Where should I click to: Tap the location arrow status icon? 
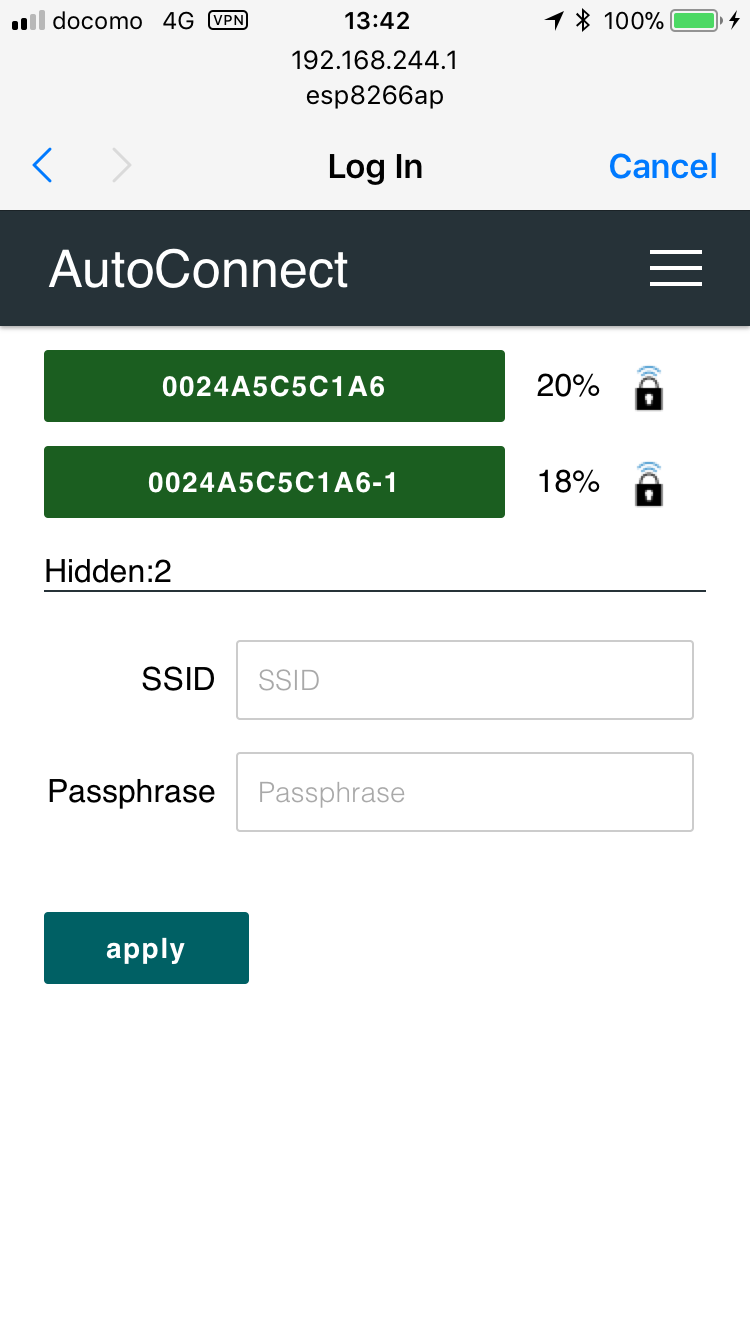tap(555, 20)
